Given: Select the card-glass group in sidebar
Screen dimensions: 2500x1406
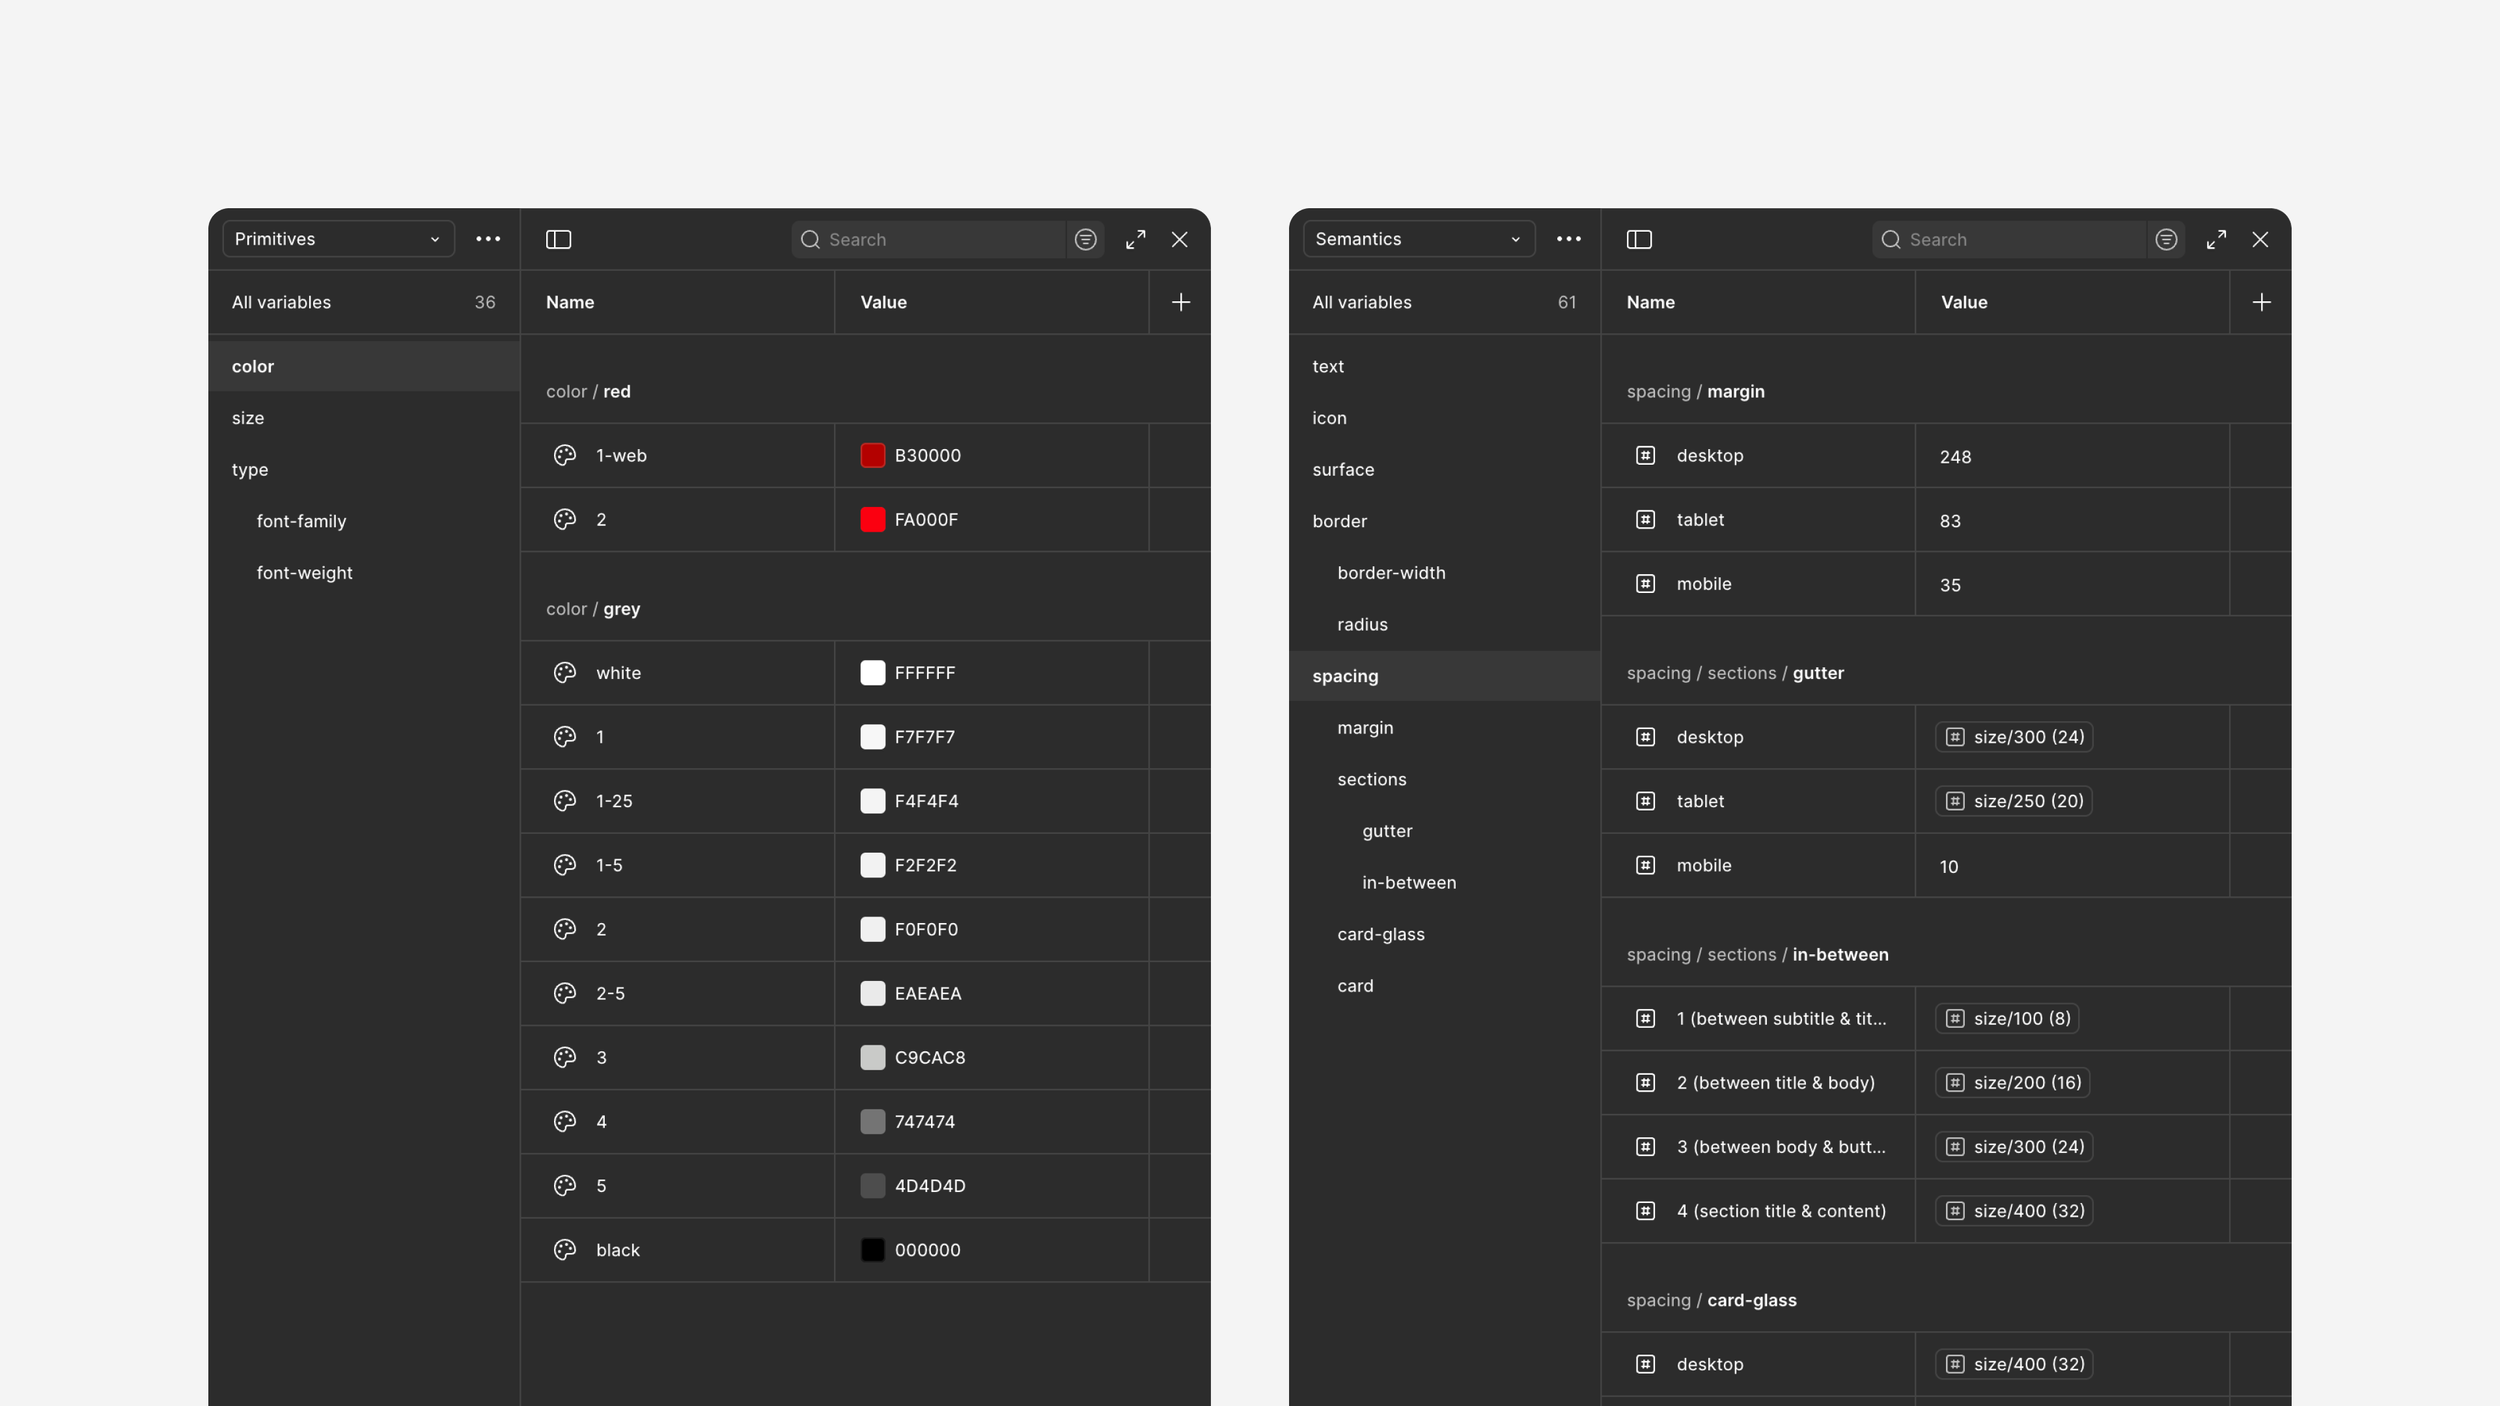Looking at the screenshot, I should coord(1380,934).
